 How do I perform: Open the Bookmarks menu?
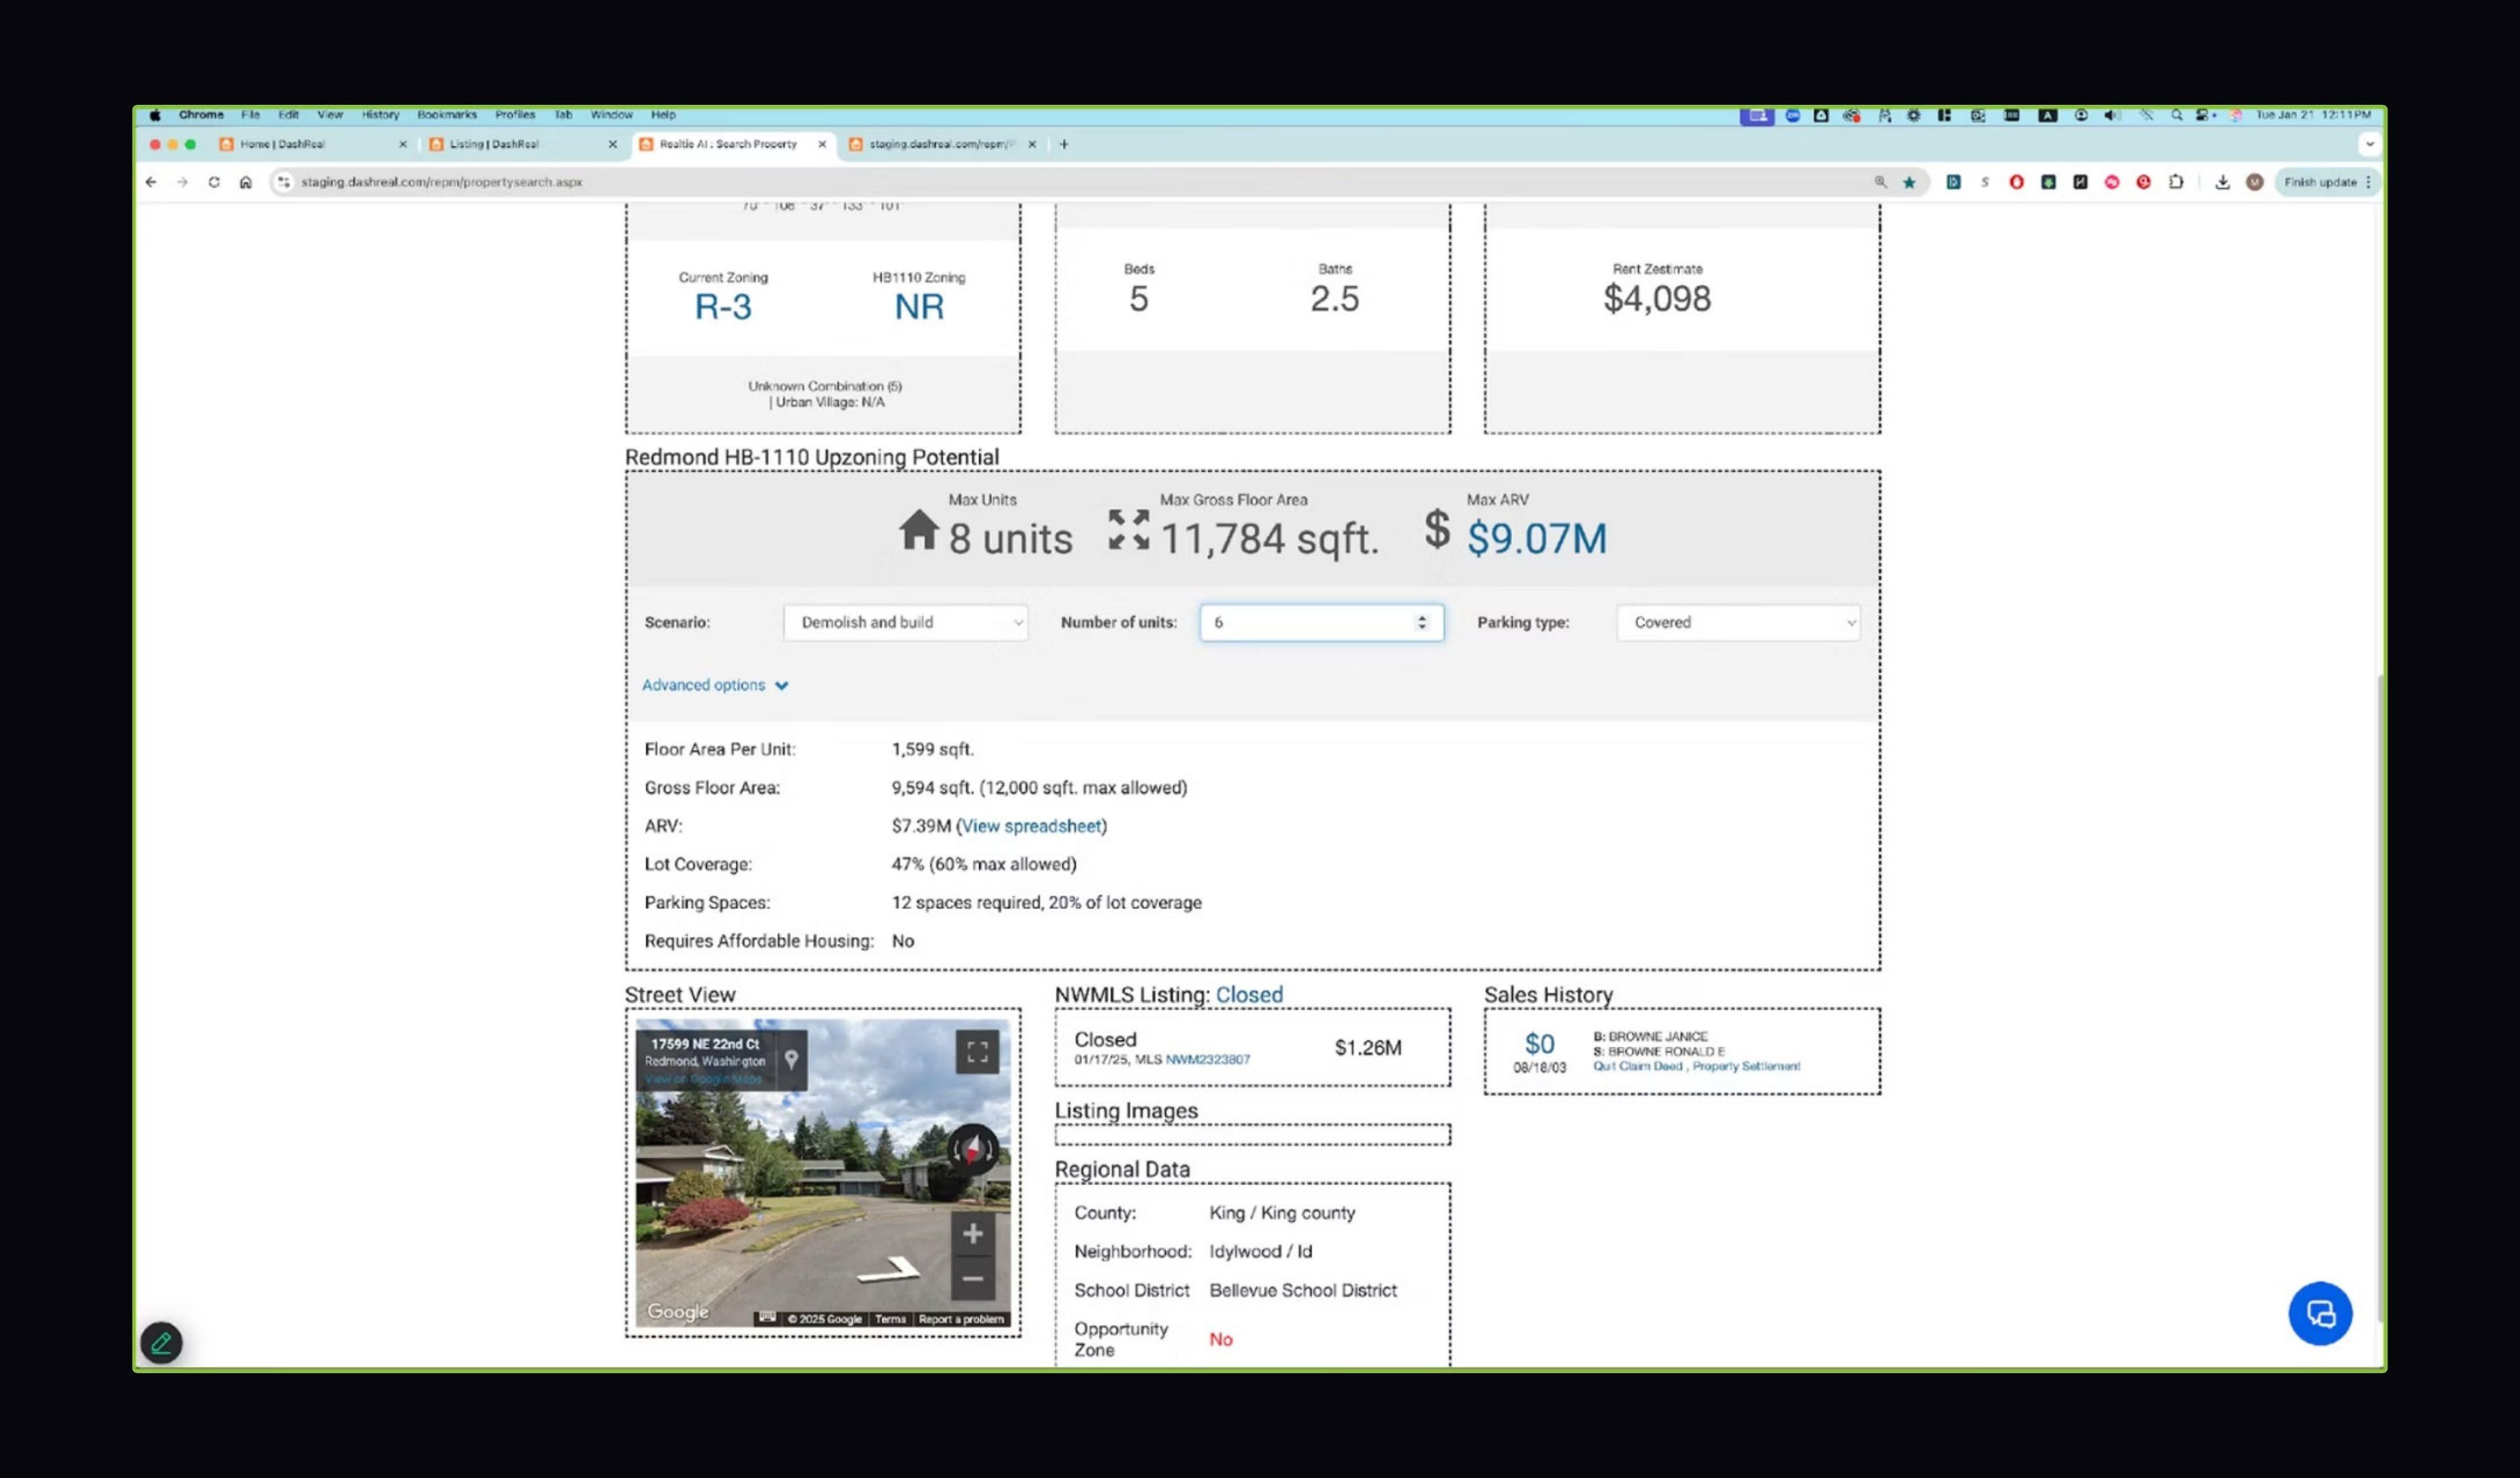(447, 115)
